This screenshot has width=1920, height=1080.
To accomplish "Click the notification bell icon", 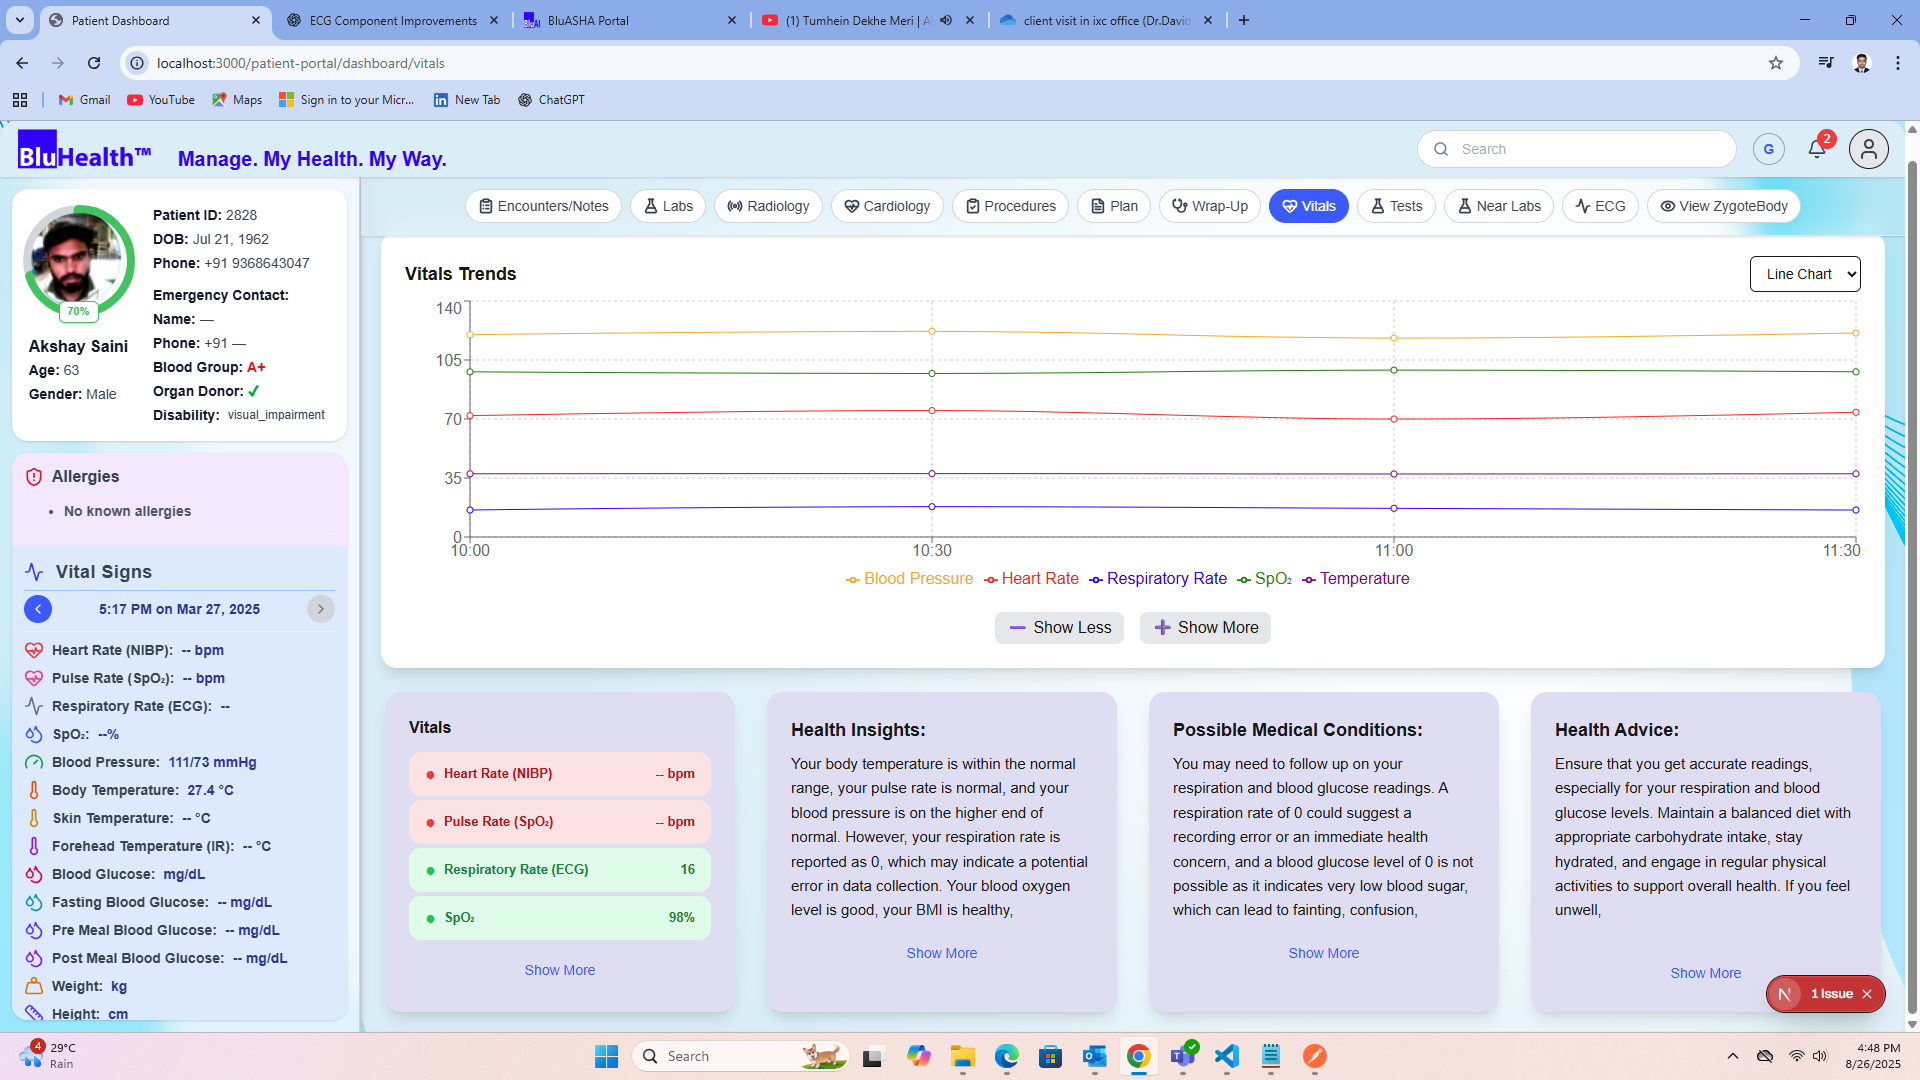I will 1816,150.
